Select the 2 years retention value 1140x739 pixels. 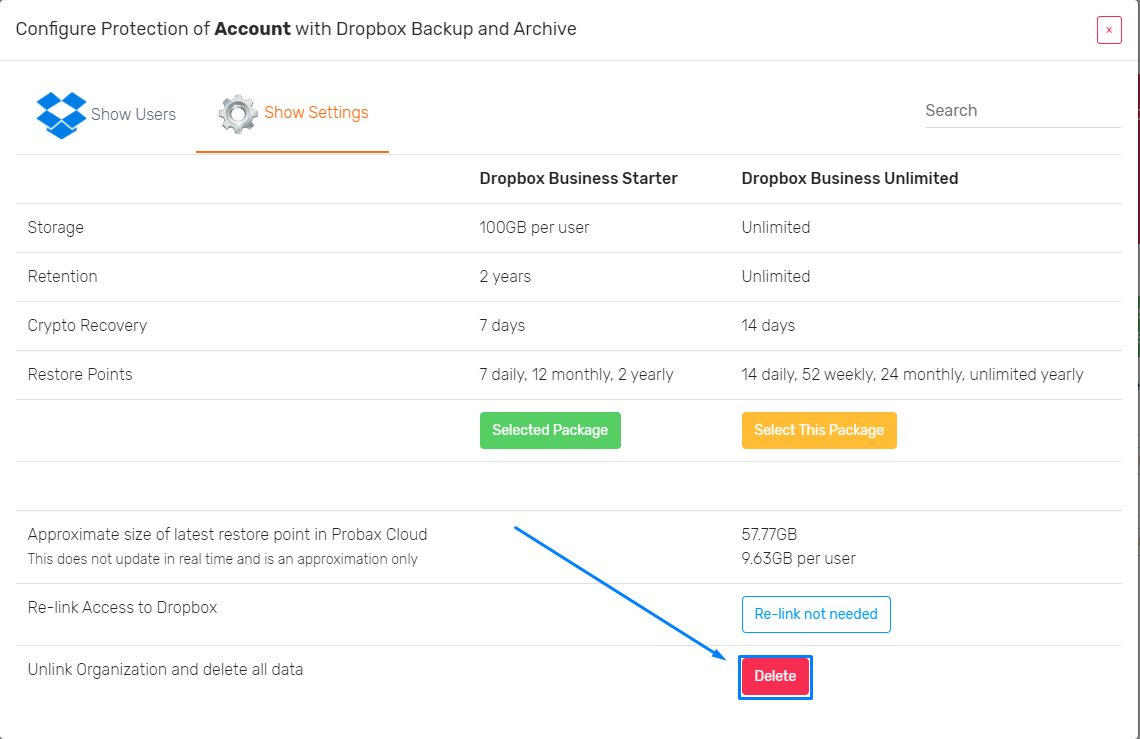pos(505,276)
